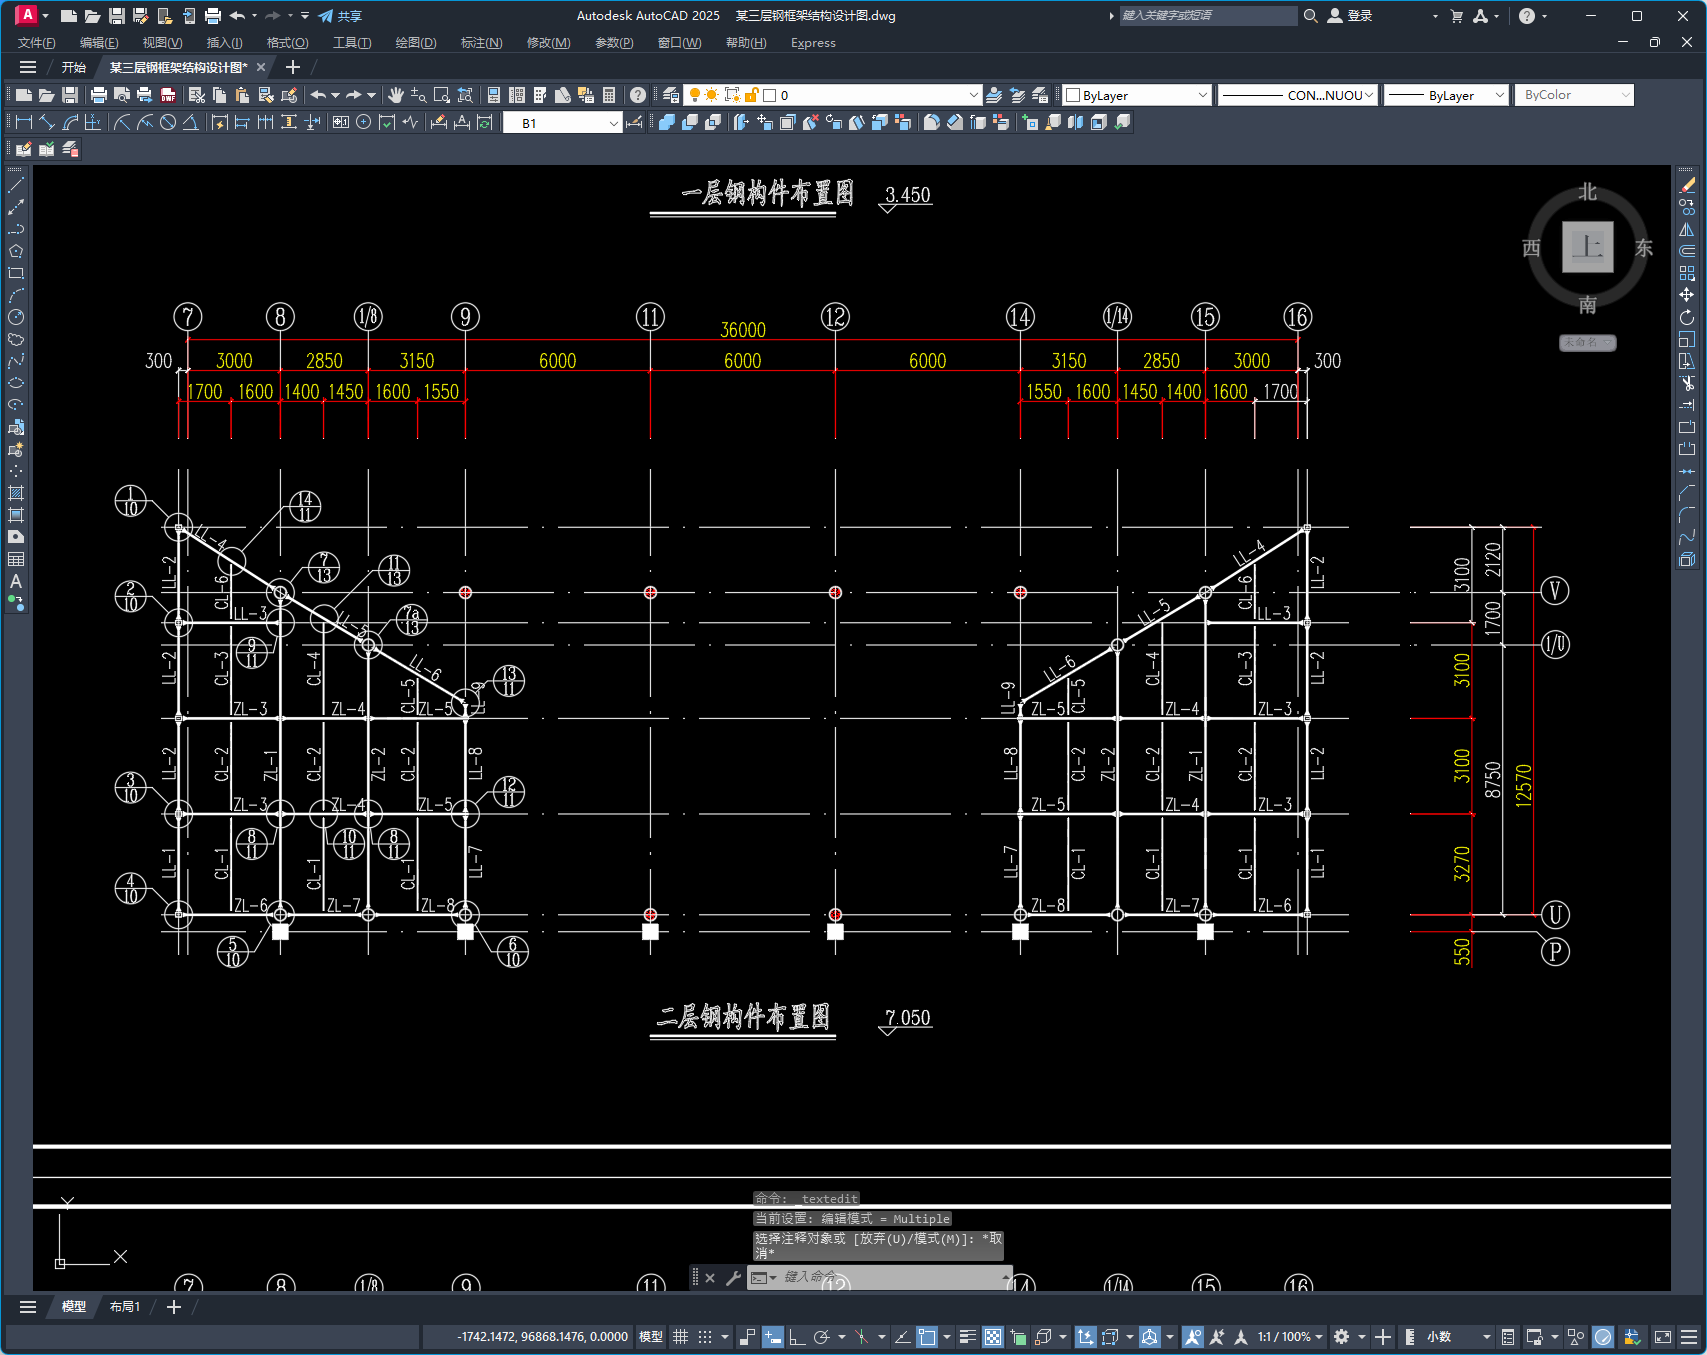Screen dimensions: 1707x1355
Task: Click the Center Mark dimension tool
Action: (x=364, y=122)
